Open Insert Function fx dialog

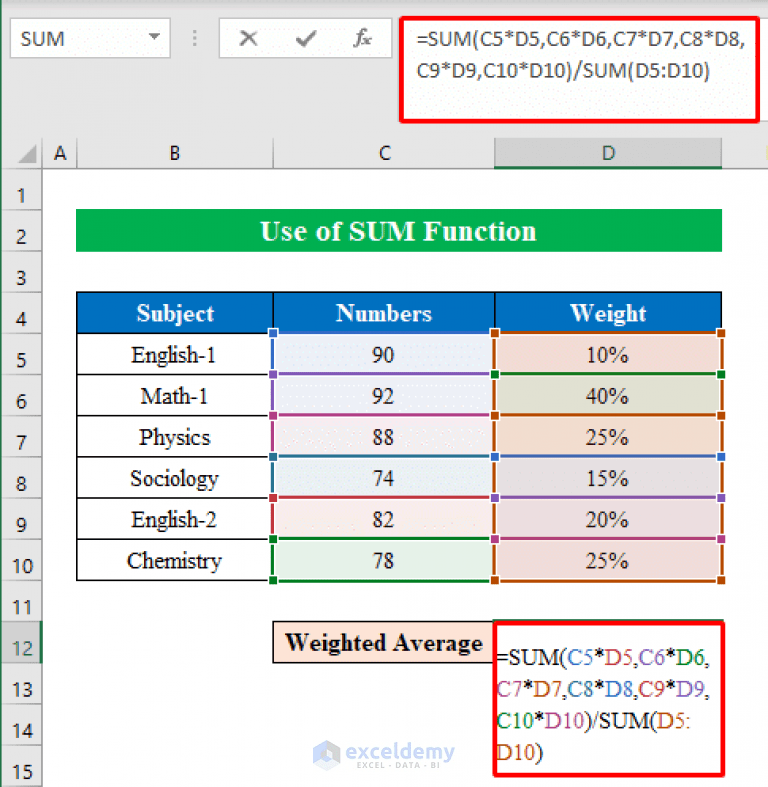click(362, 38)
